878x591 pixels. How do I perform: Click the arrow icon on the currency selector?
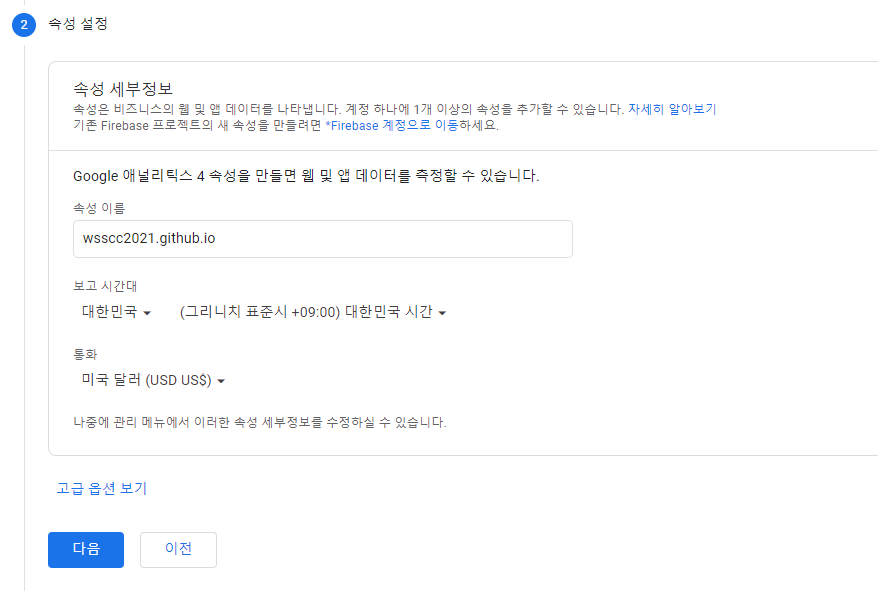[x=219, y=380]
